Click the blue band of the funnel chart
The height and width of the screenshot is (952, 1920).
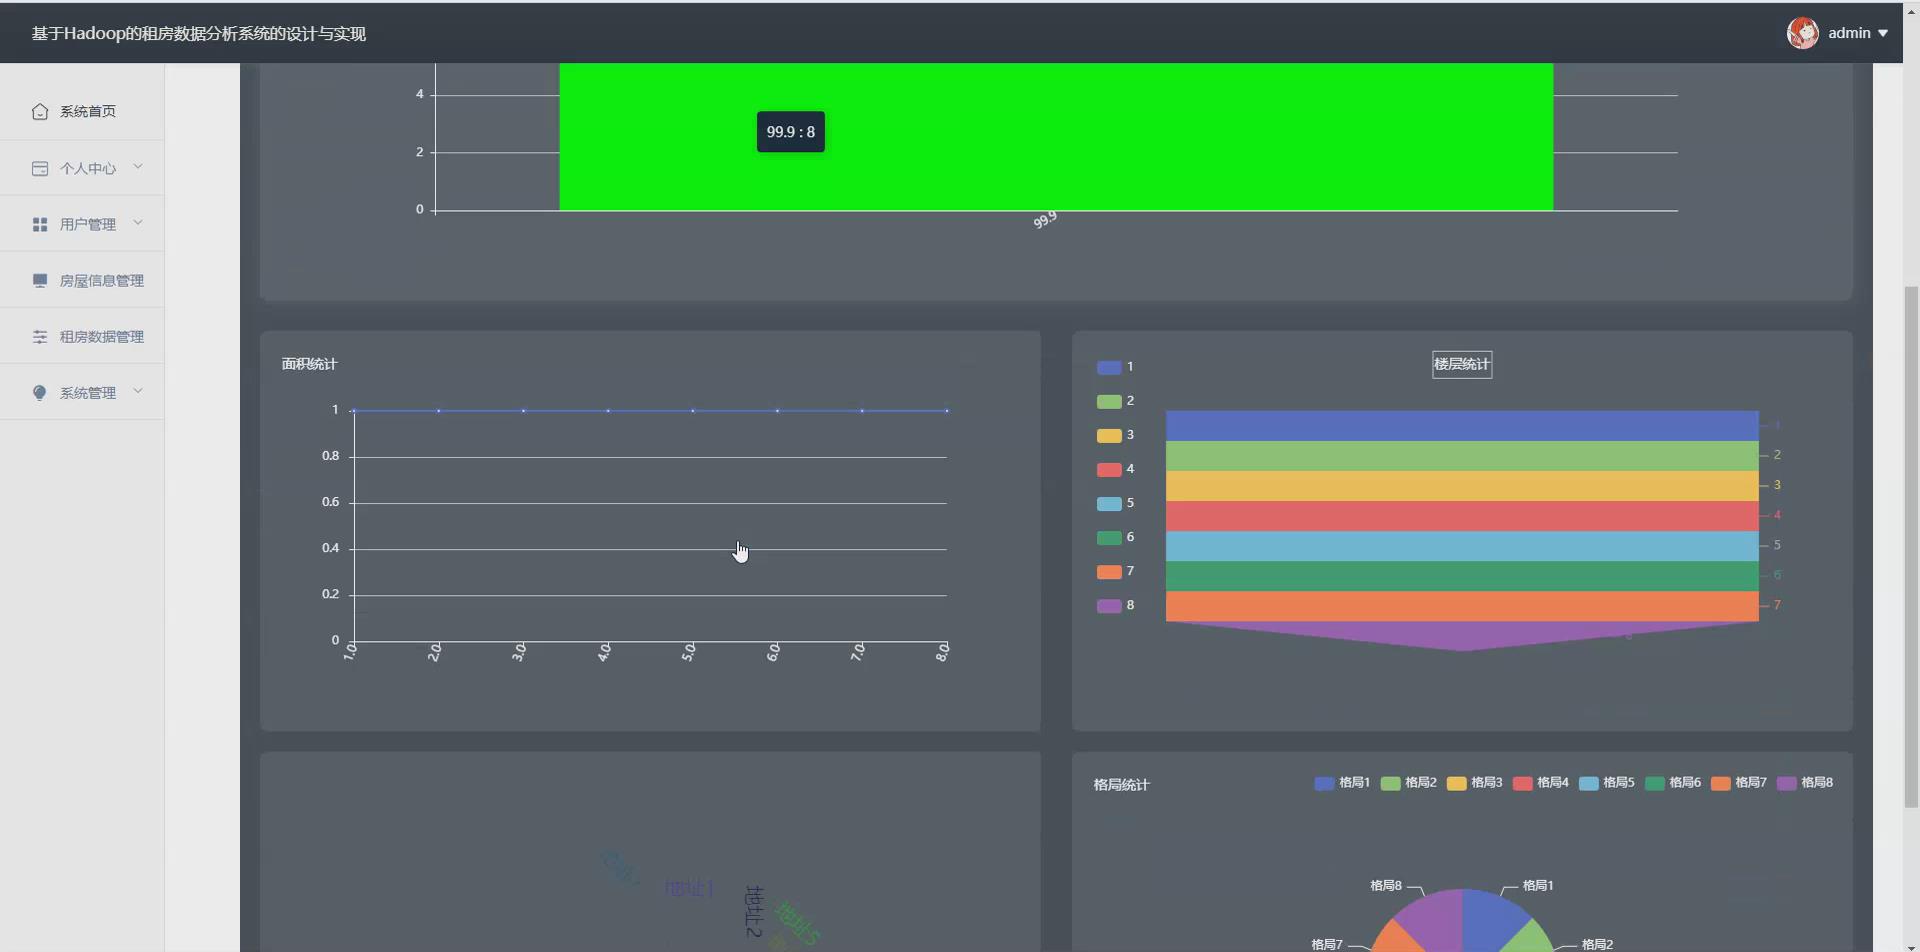(x=1462, y=426)
